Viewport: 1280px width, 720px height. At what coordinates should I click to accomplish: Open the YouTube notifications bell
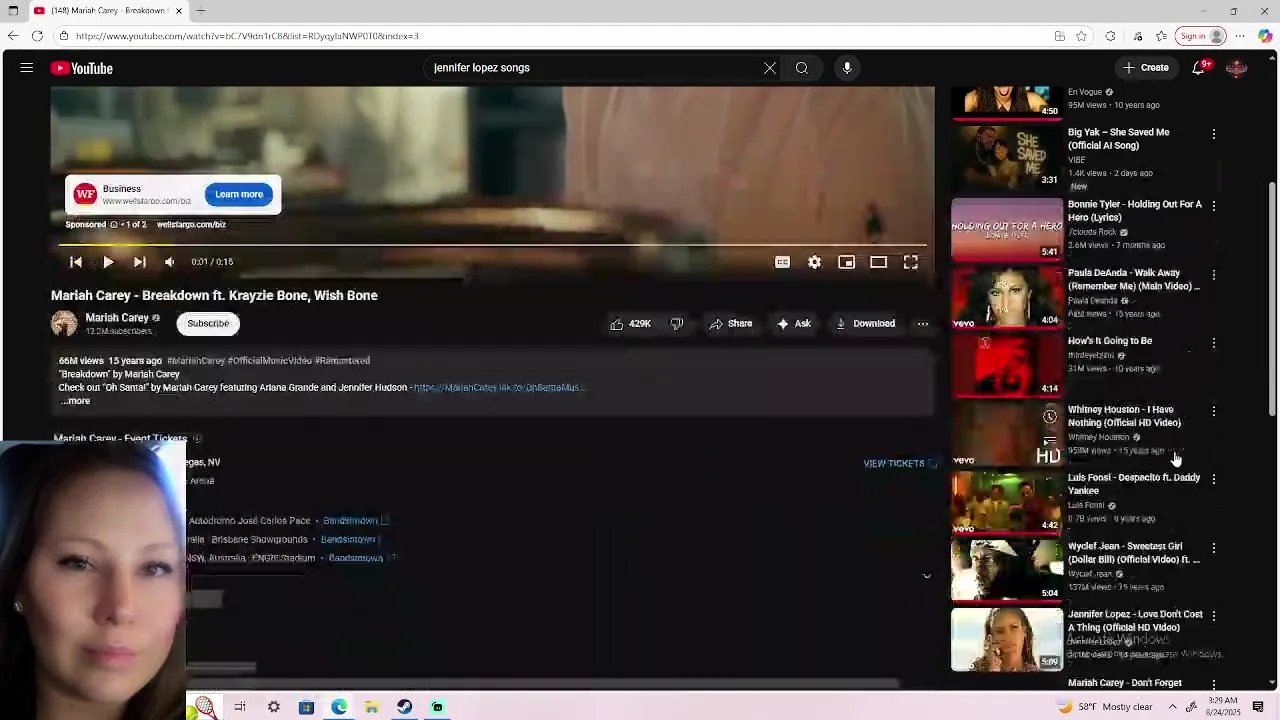point(1199,68)
